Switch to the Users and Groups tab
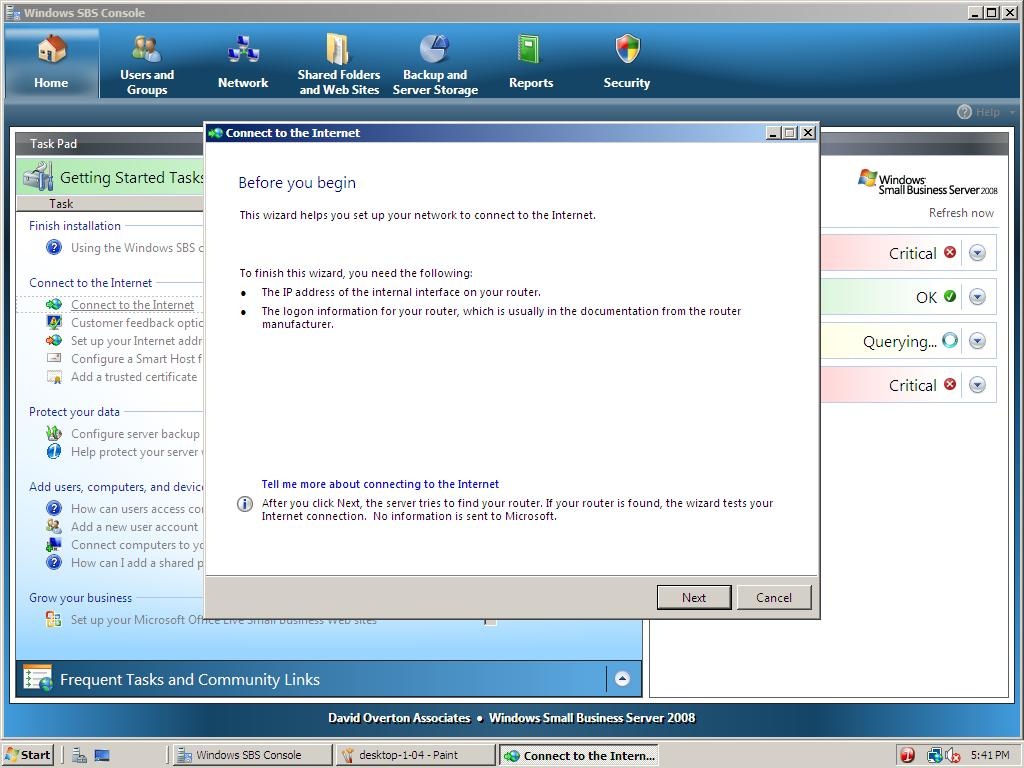The width and height of the screenshot is (1024, 768). [x=147, y=64]
